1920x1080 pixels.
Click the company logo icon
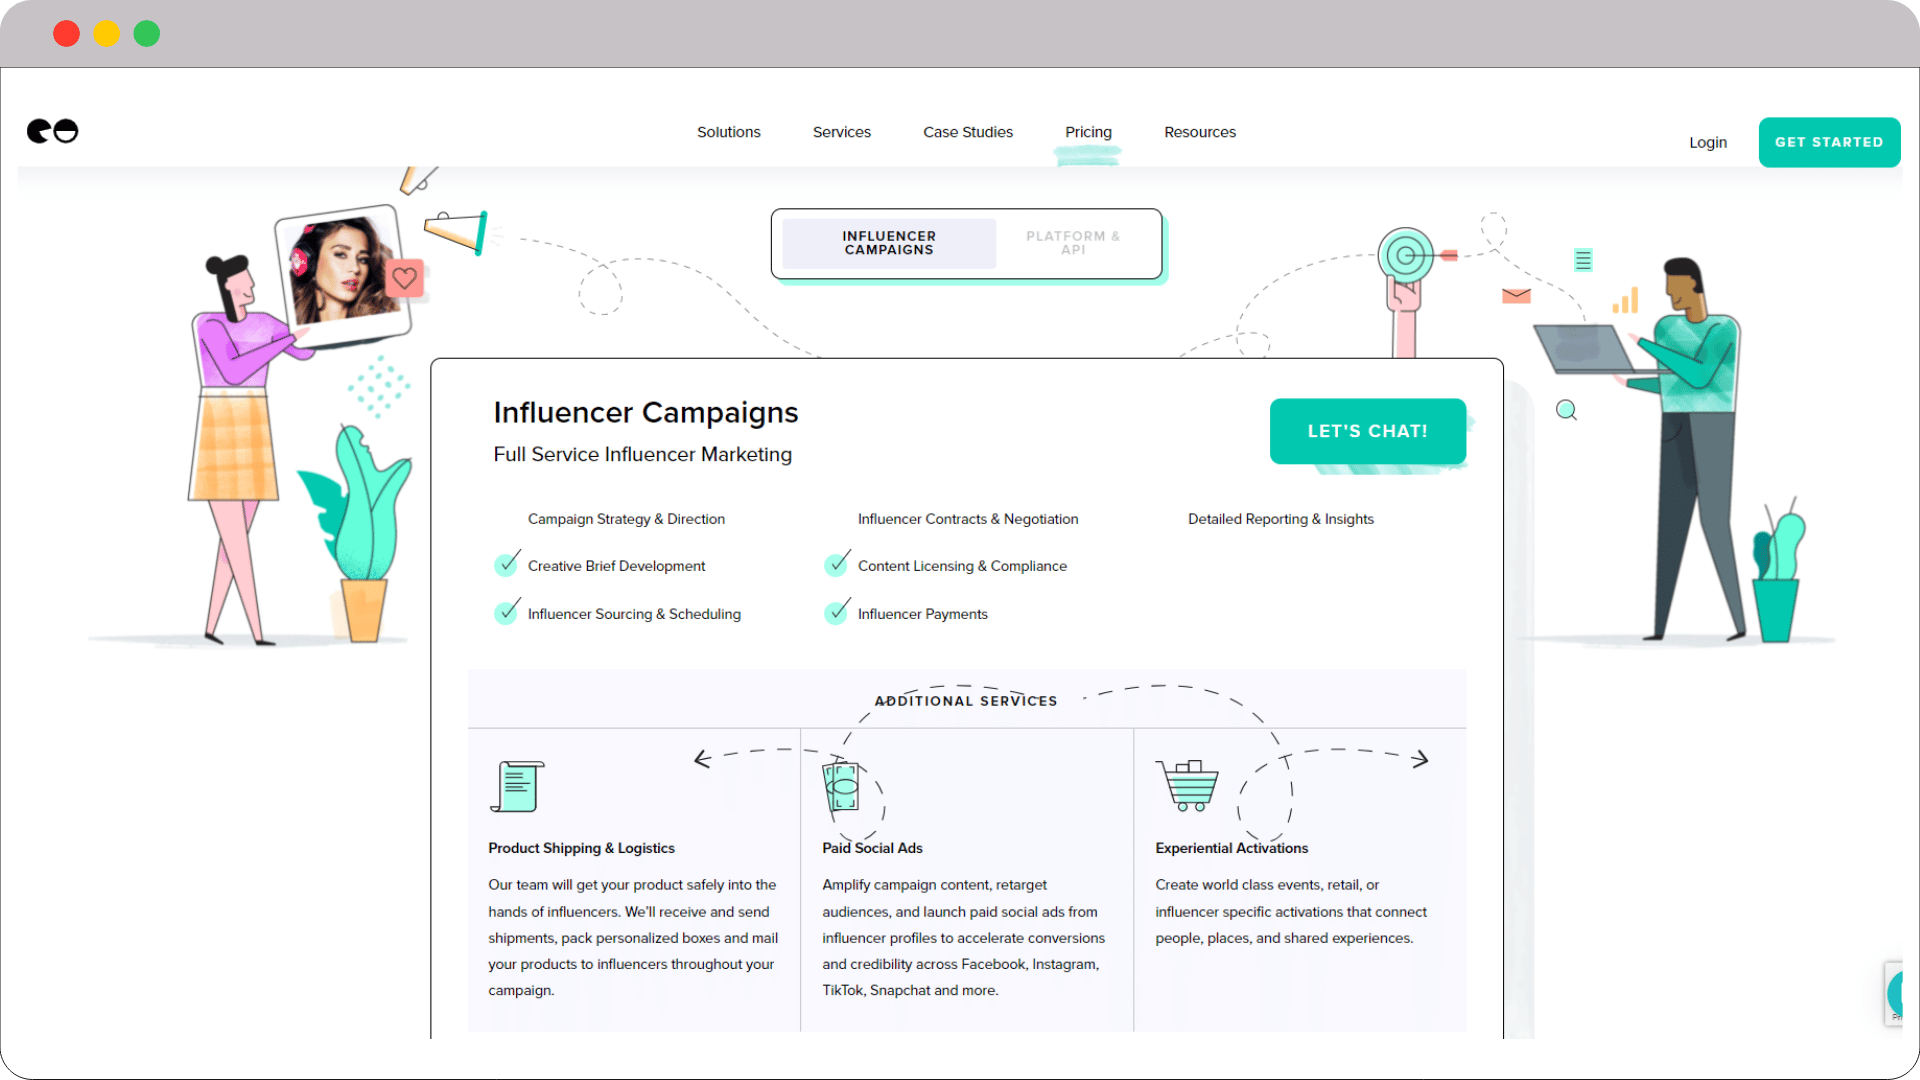point(53,131)
